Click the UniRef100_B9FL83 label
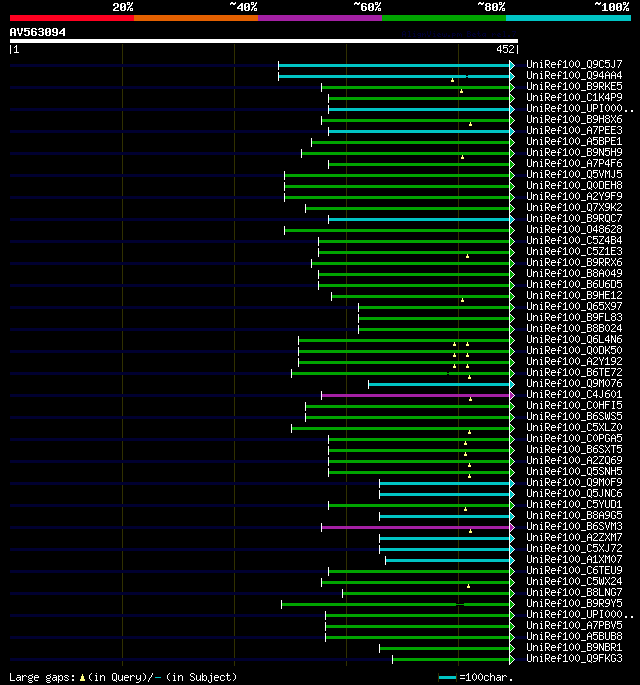 (x=574, y=317)
